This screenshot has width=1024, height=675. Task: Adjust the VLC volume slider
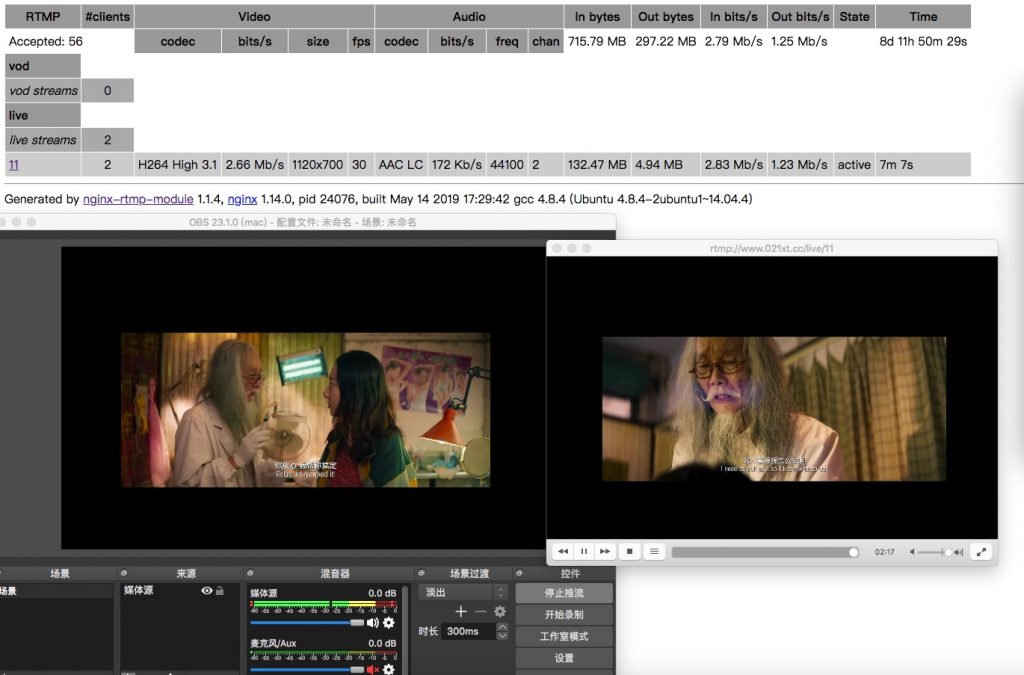[935, 552]
